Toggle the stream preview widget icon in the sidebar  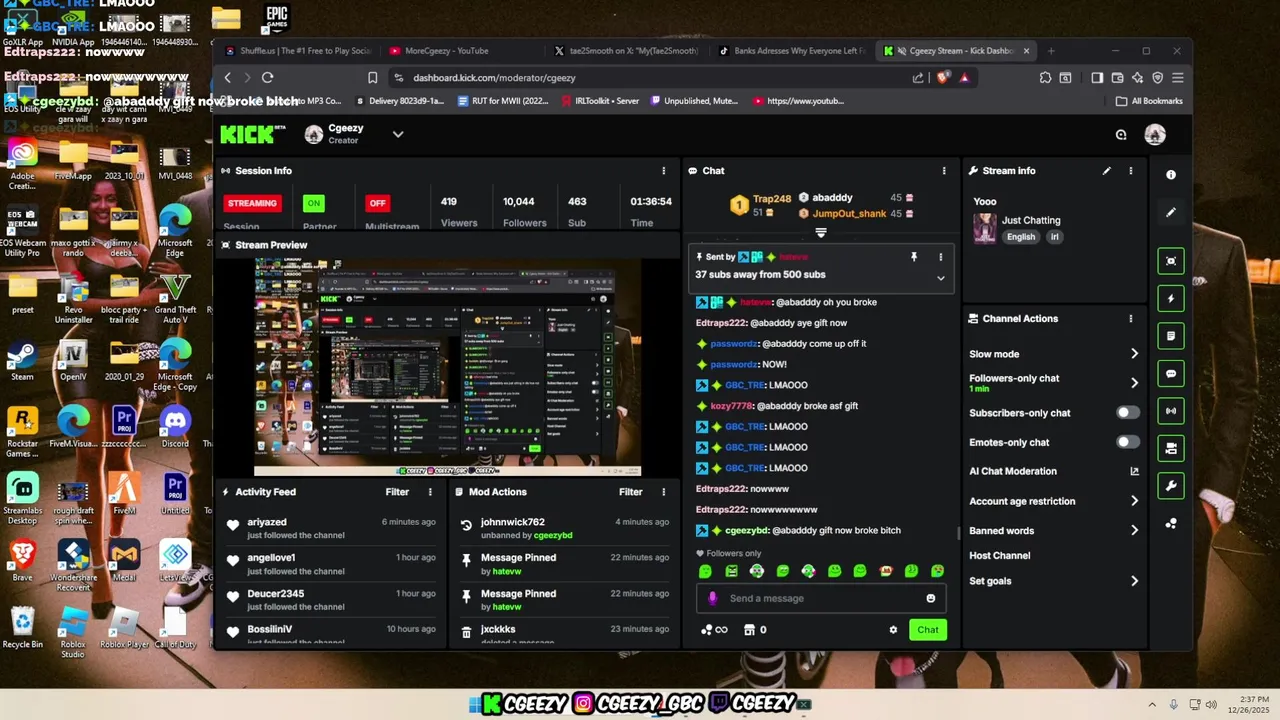point(1171,261)
